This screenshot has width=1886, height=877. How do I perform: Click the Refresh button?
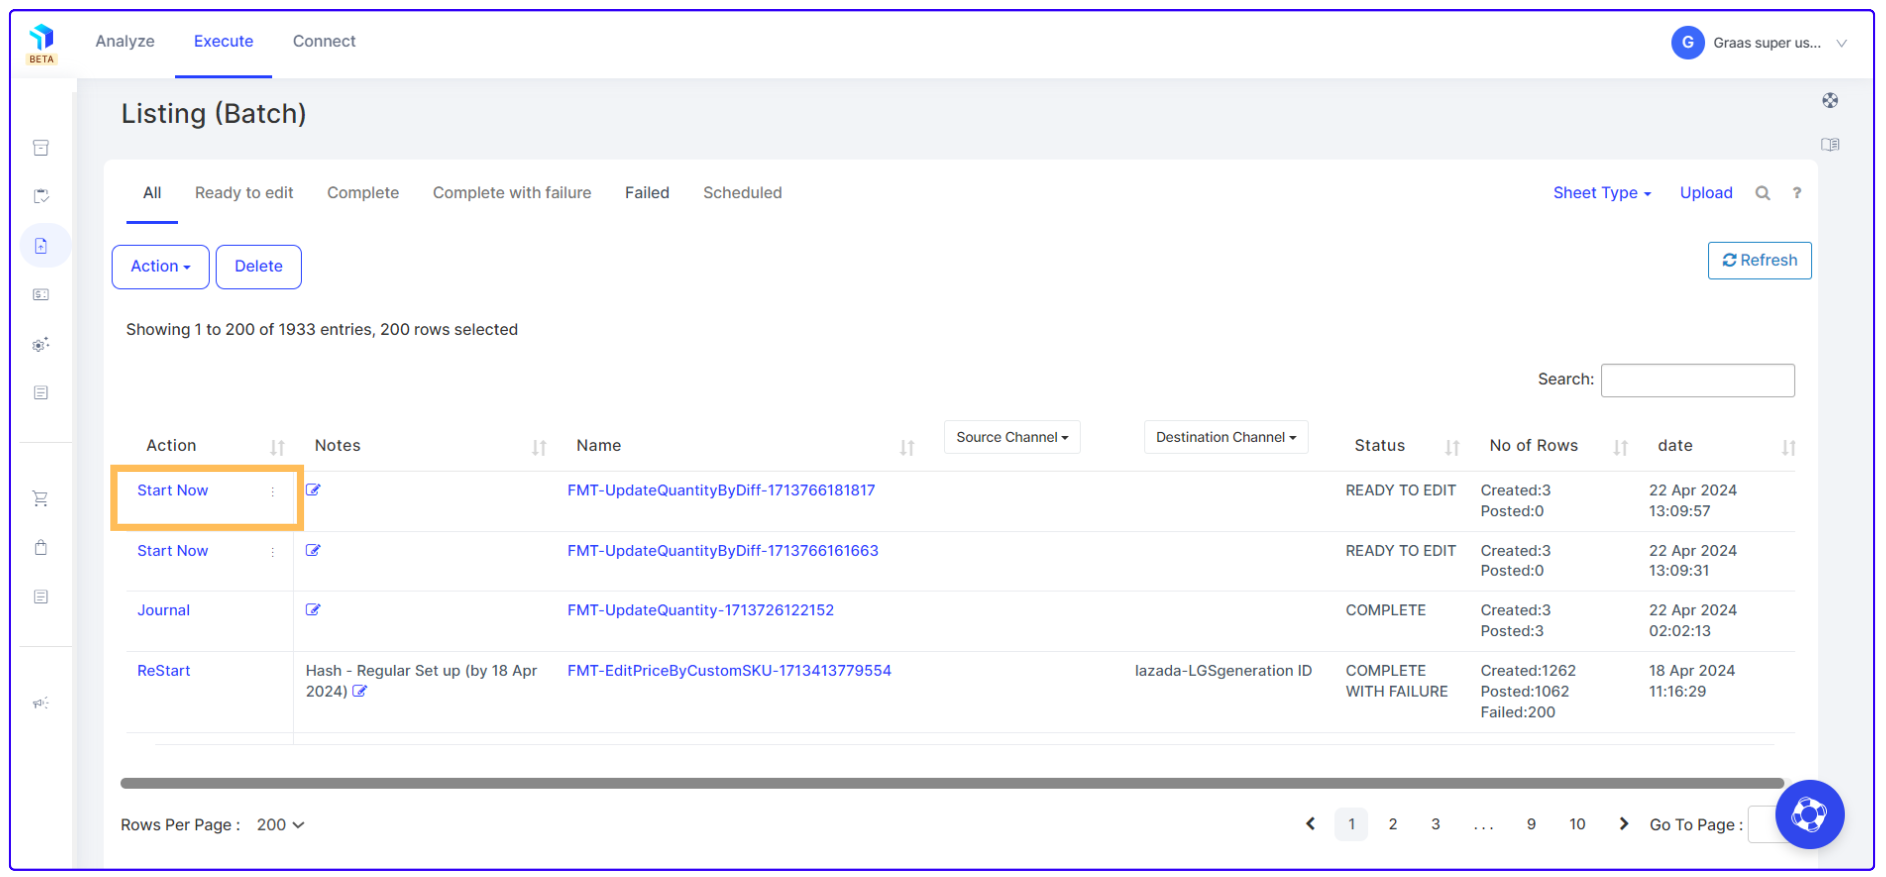tap(1759, 260)
